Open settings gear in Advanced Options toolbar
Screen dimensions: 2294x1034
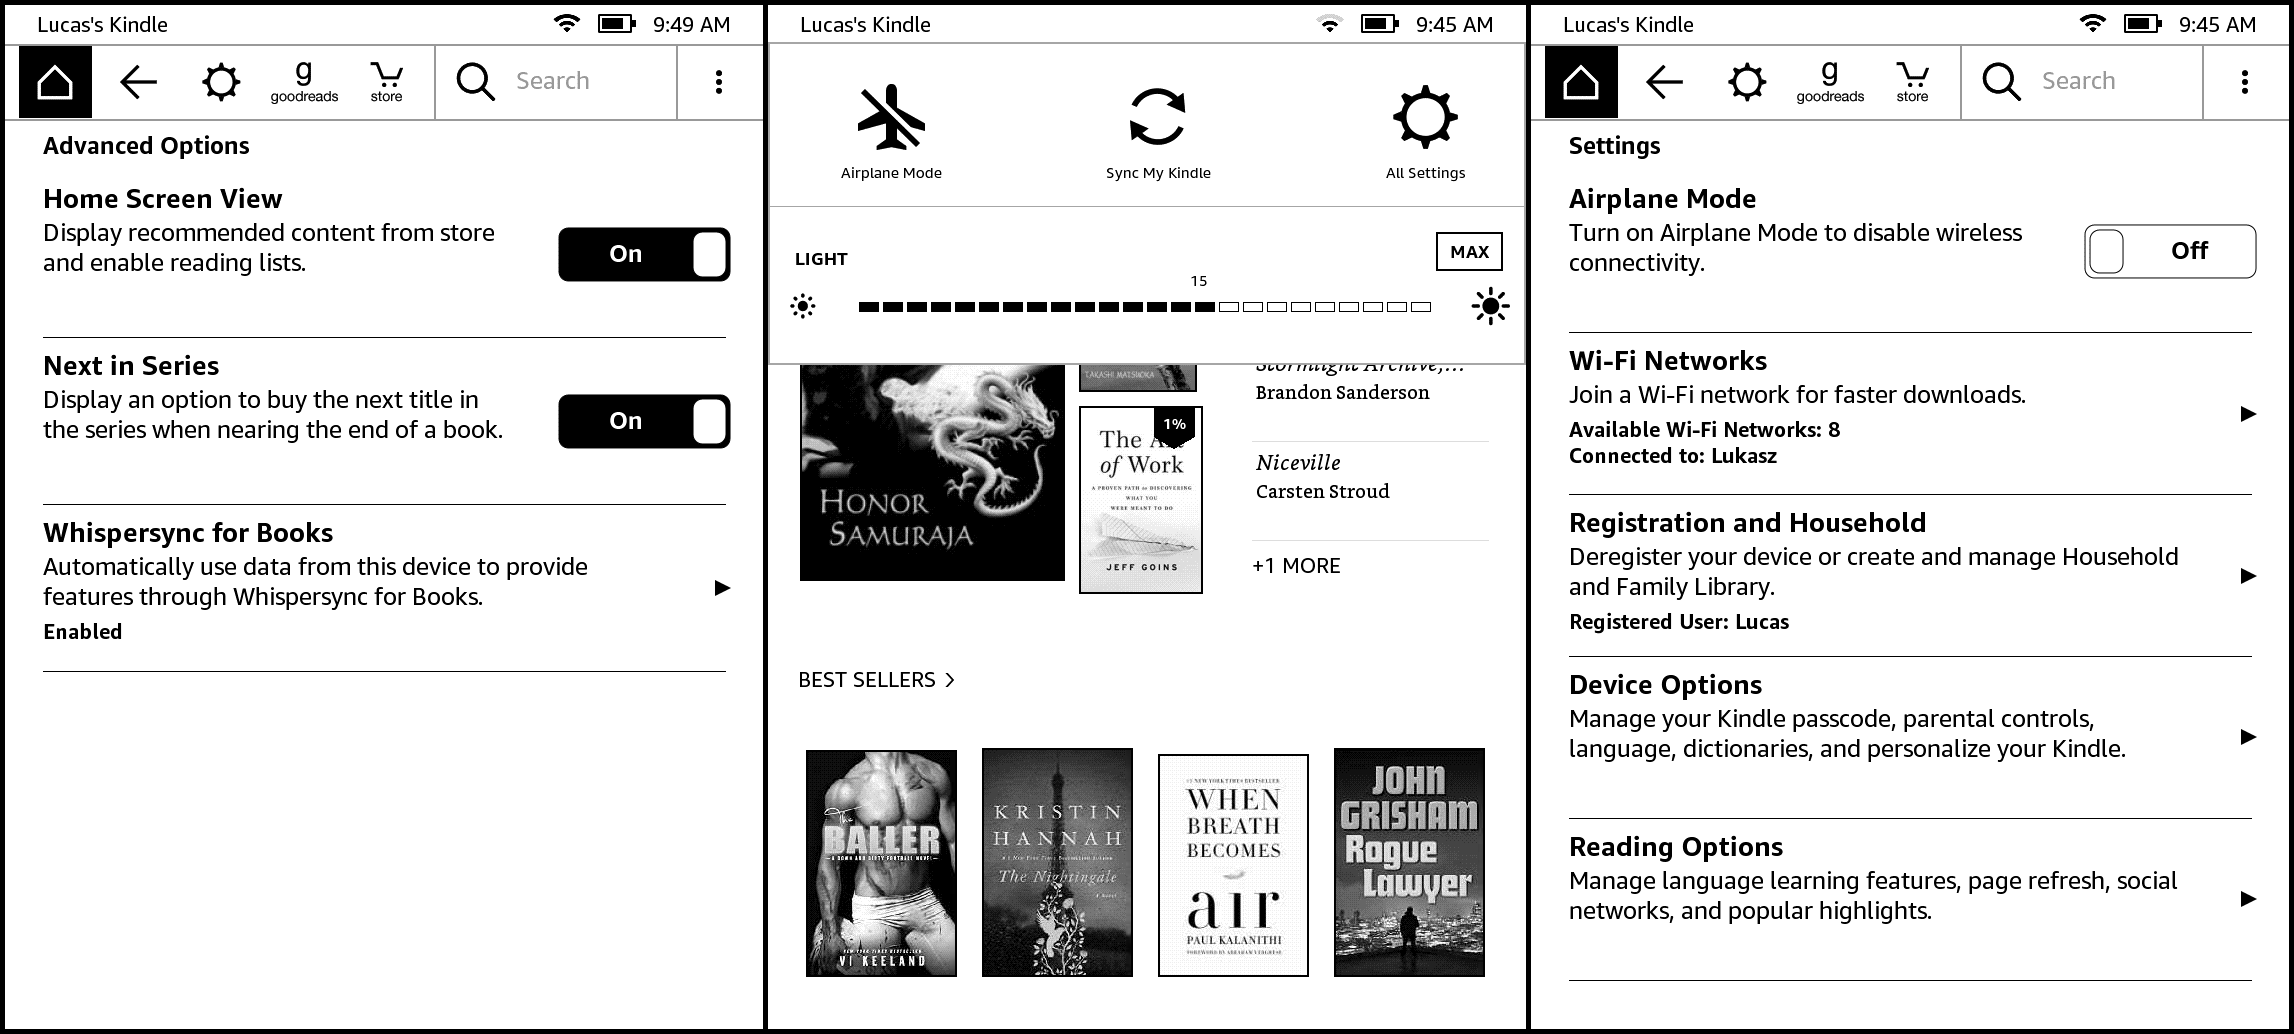[221, 82]
